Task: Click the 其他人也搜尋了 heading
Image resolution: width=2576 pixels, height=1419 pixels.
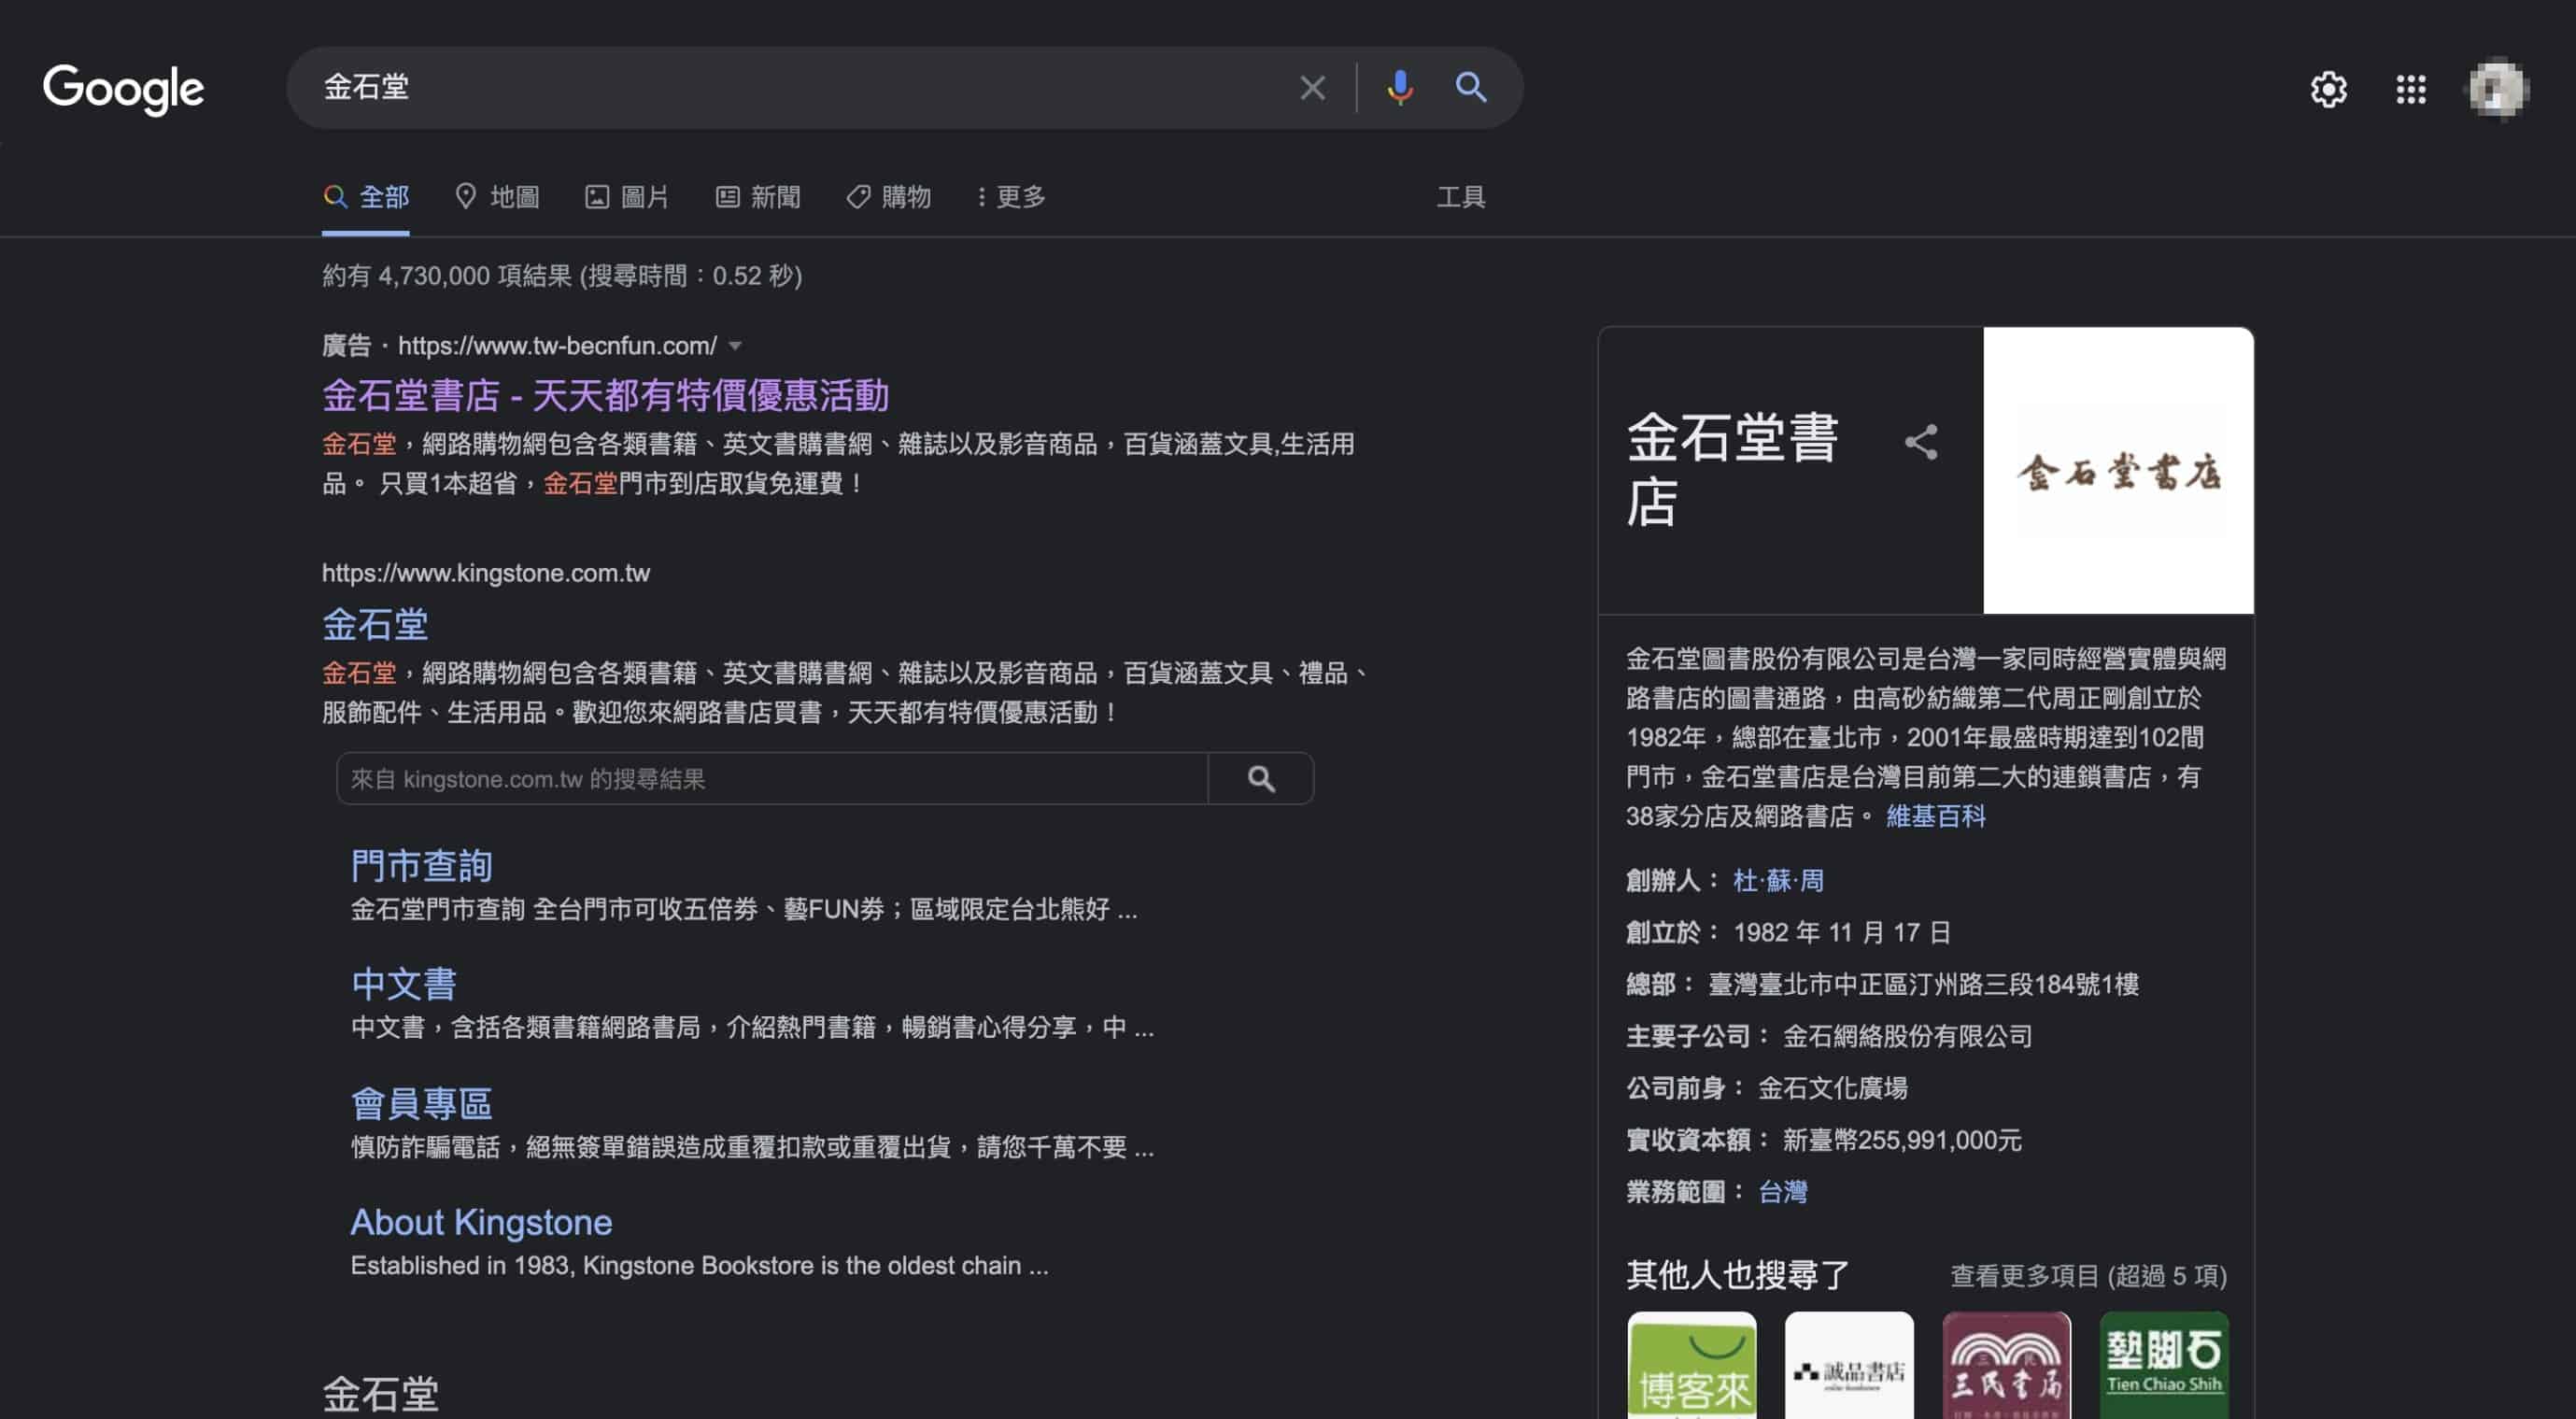Action: click(x=1737, y=1275)
